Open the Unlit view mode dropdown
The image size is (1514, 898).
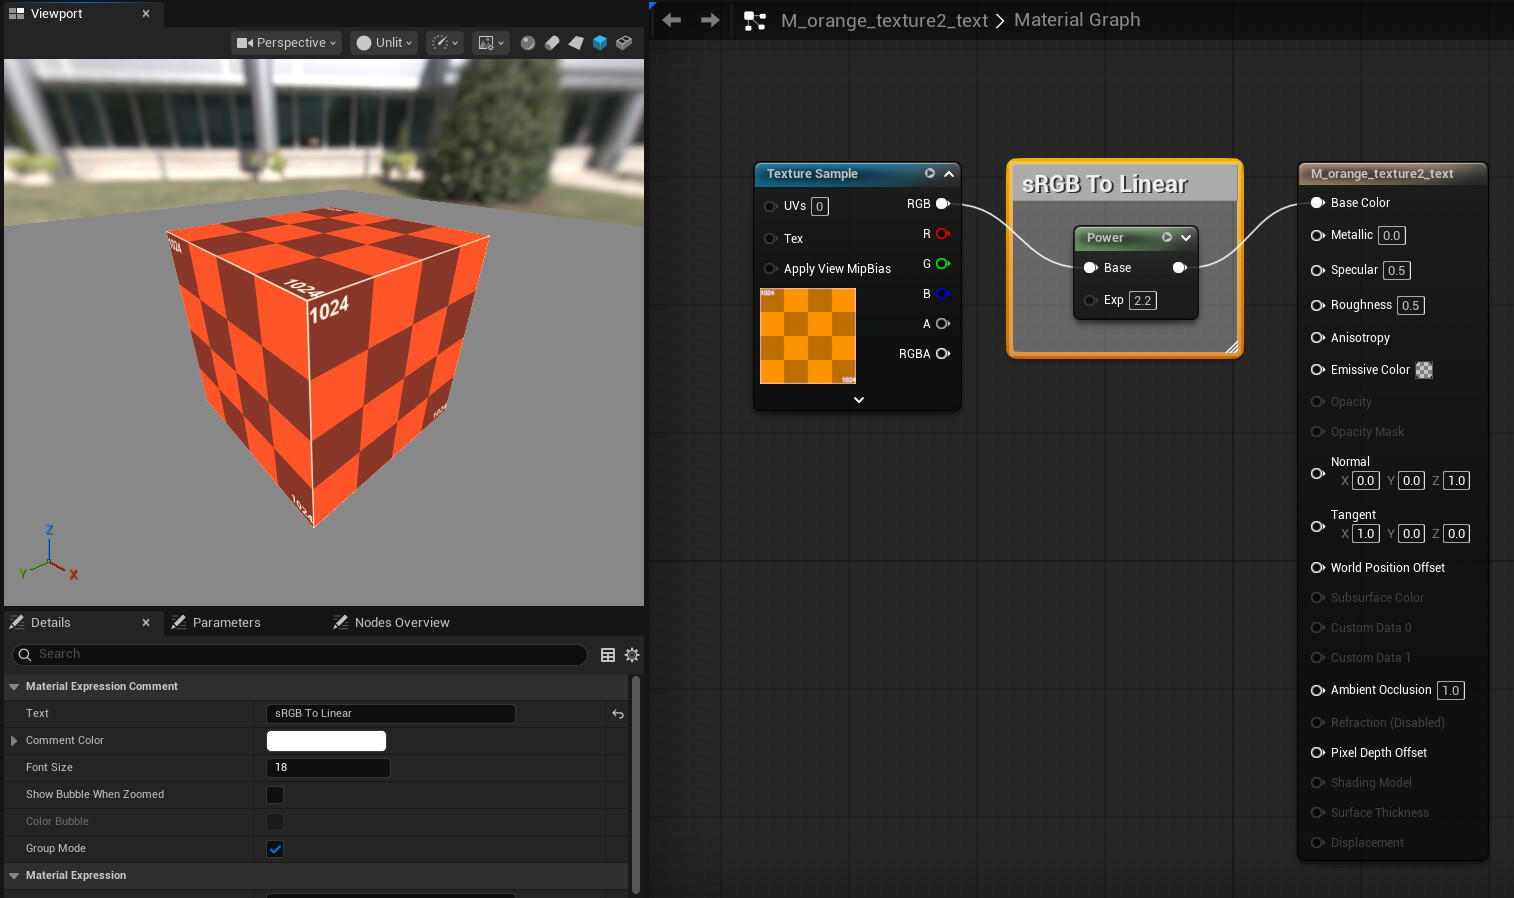384,43
